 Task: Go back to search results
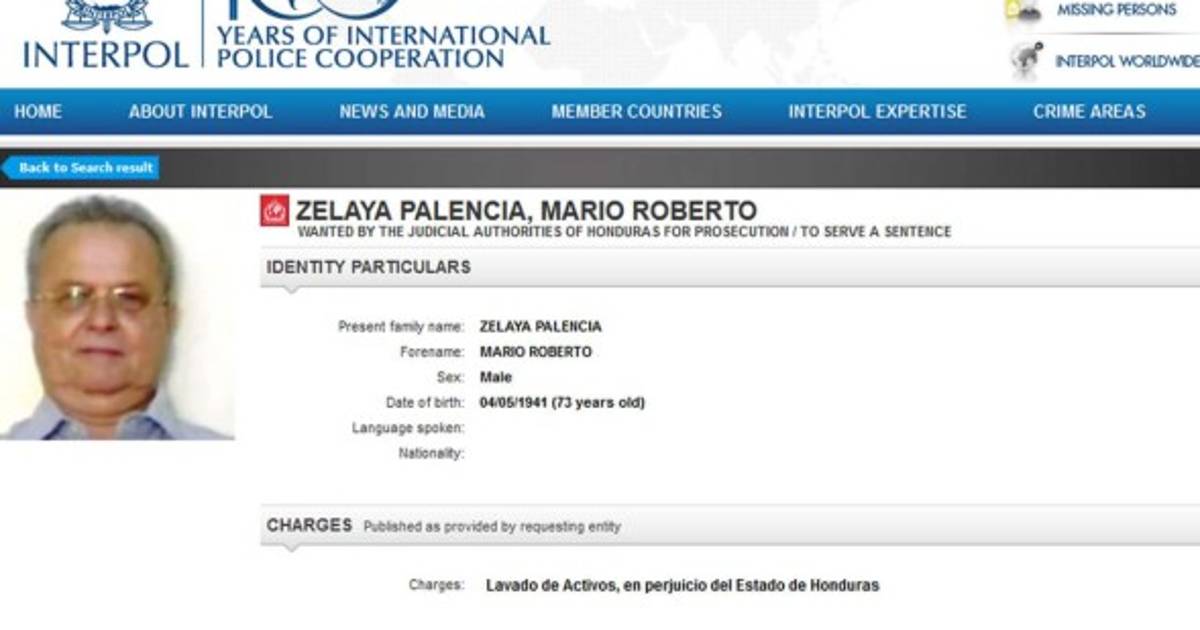tap(83, 168)
